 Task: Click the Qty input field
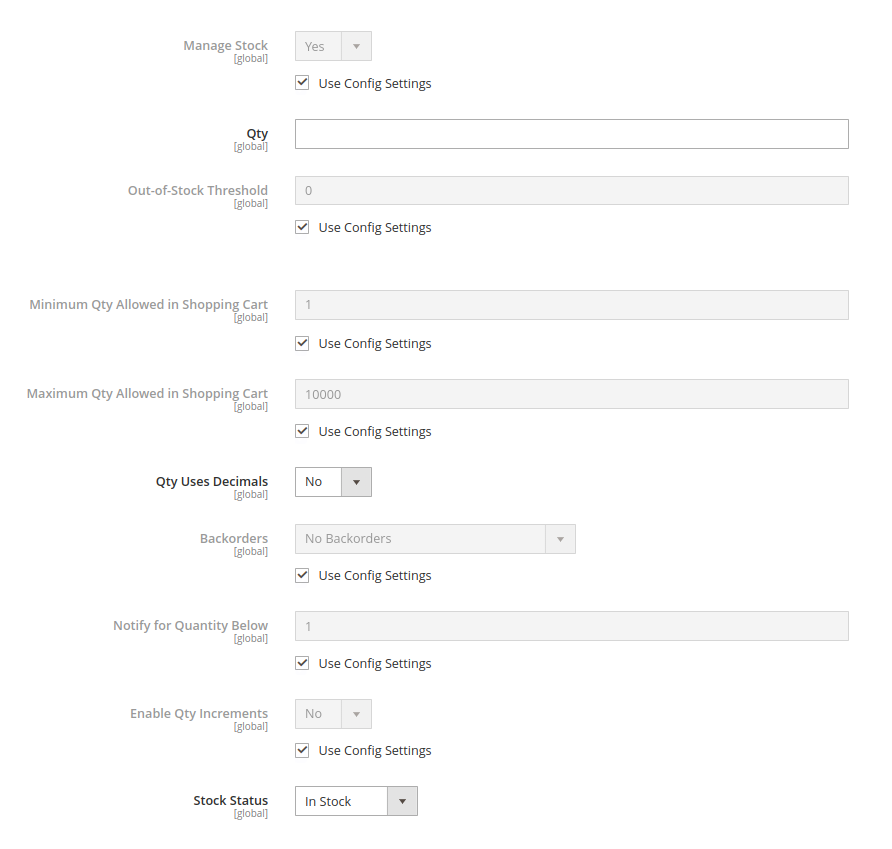tap(572, 134)
